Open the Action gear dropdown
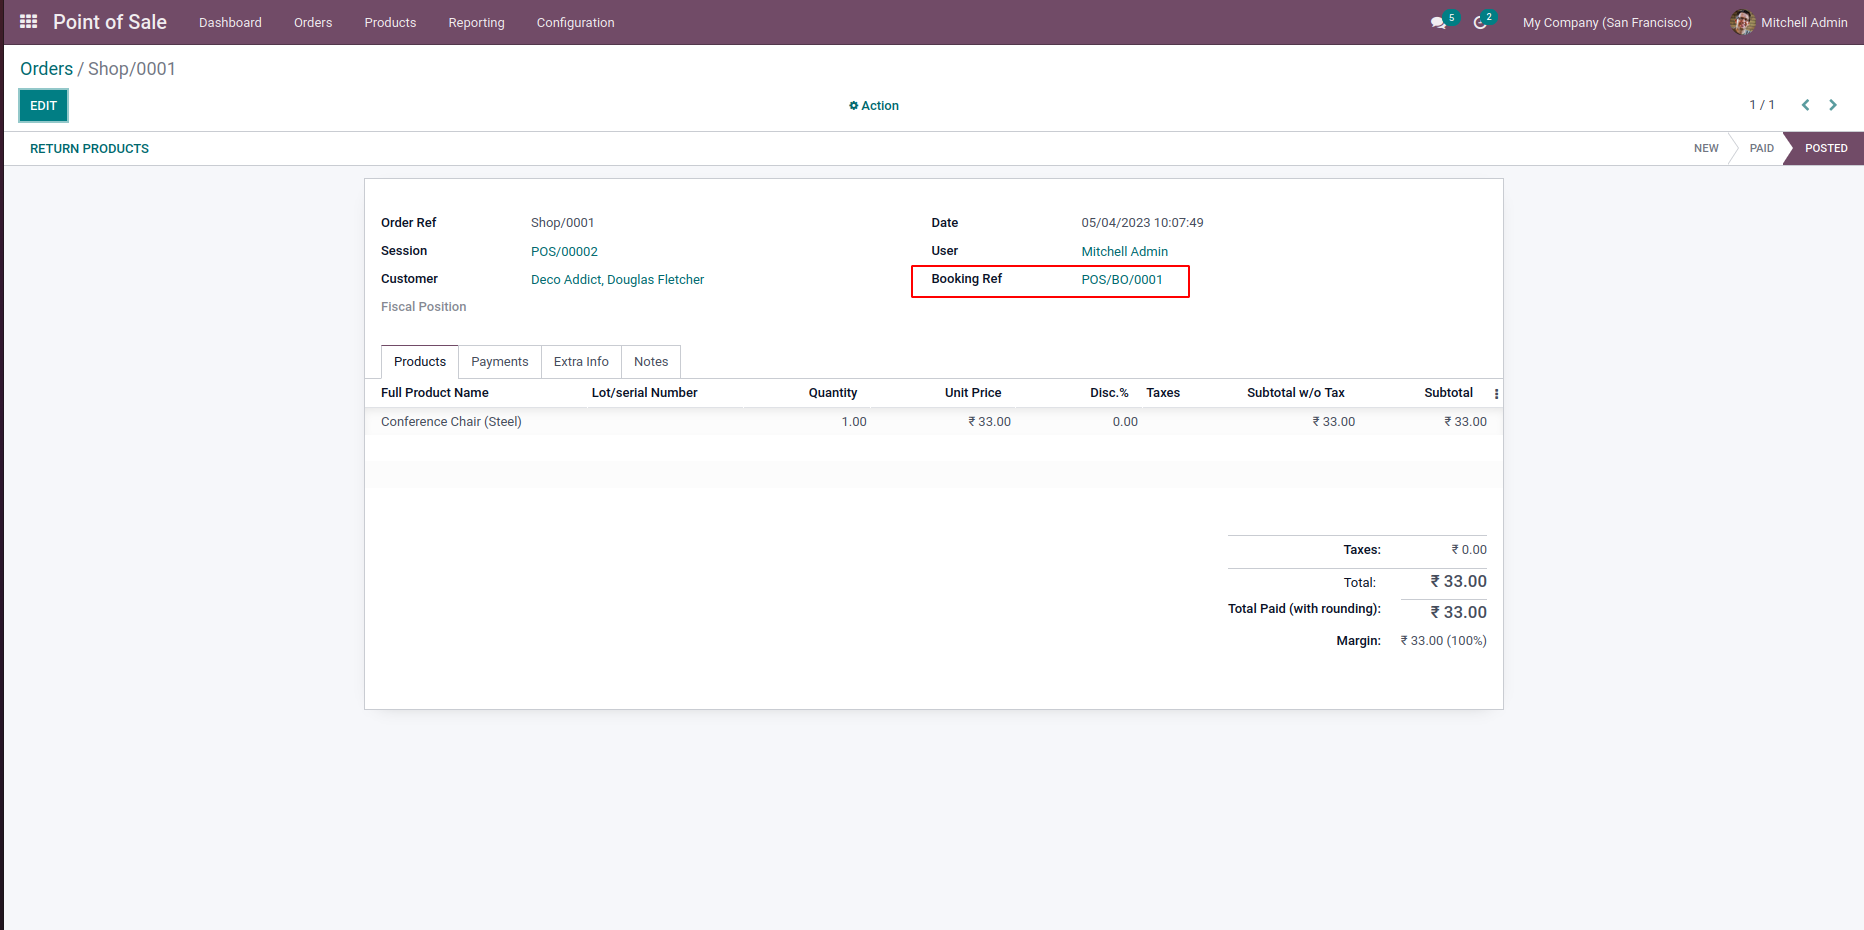 (874, 106)
